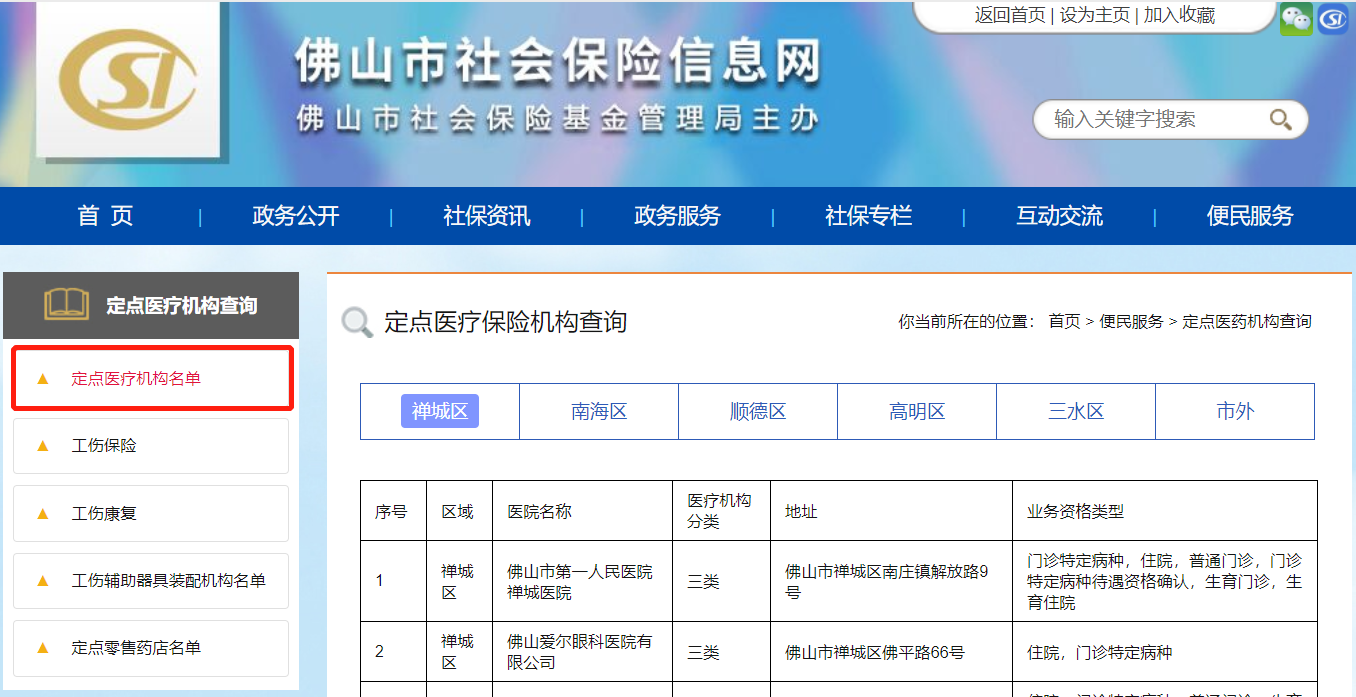Go to 社保资讯 section

pyautogui.click(x=486, y=216)
